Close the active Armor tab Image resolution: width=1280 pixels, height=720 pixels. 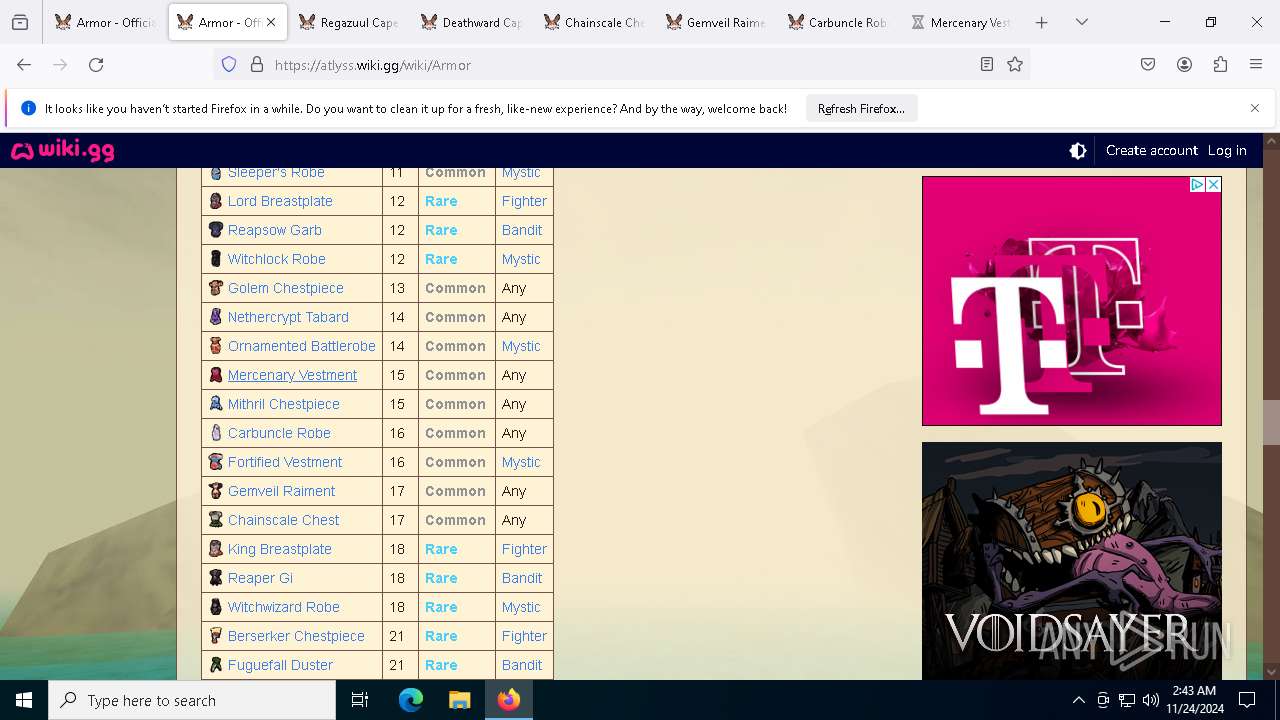tap(271, 22)
